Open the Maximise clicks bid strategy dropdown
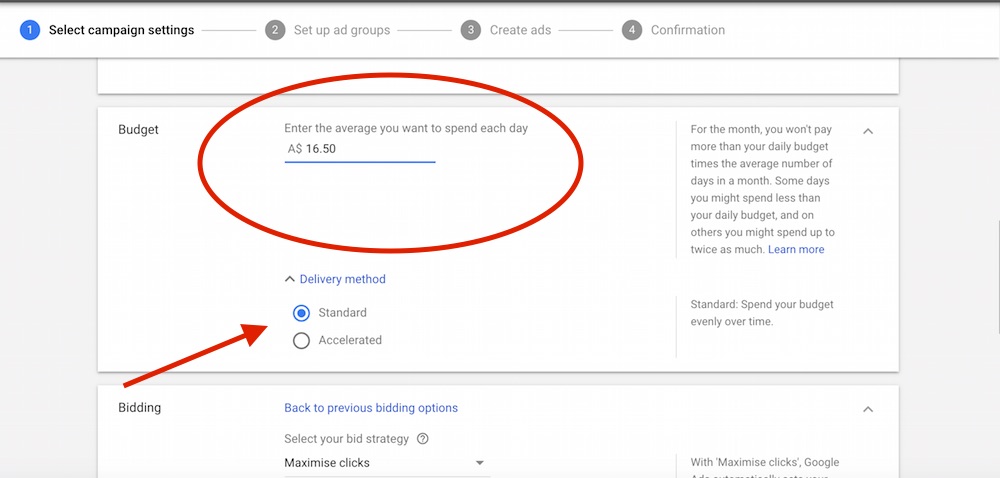The width and height of the screenshot is (1000, 478). pyautogui.click(x=386, y=463)
